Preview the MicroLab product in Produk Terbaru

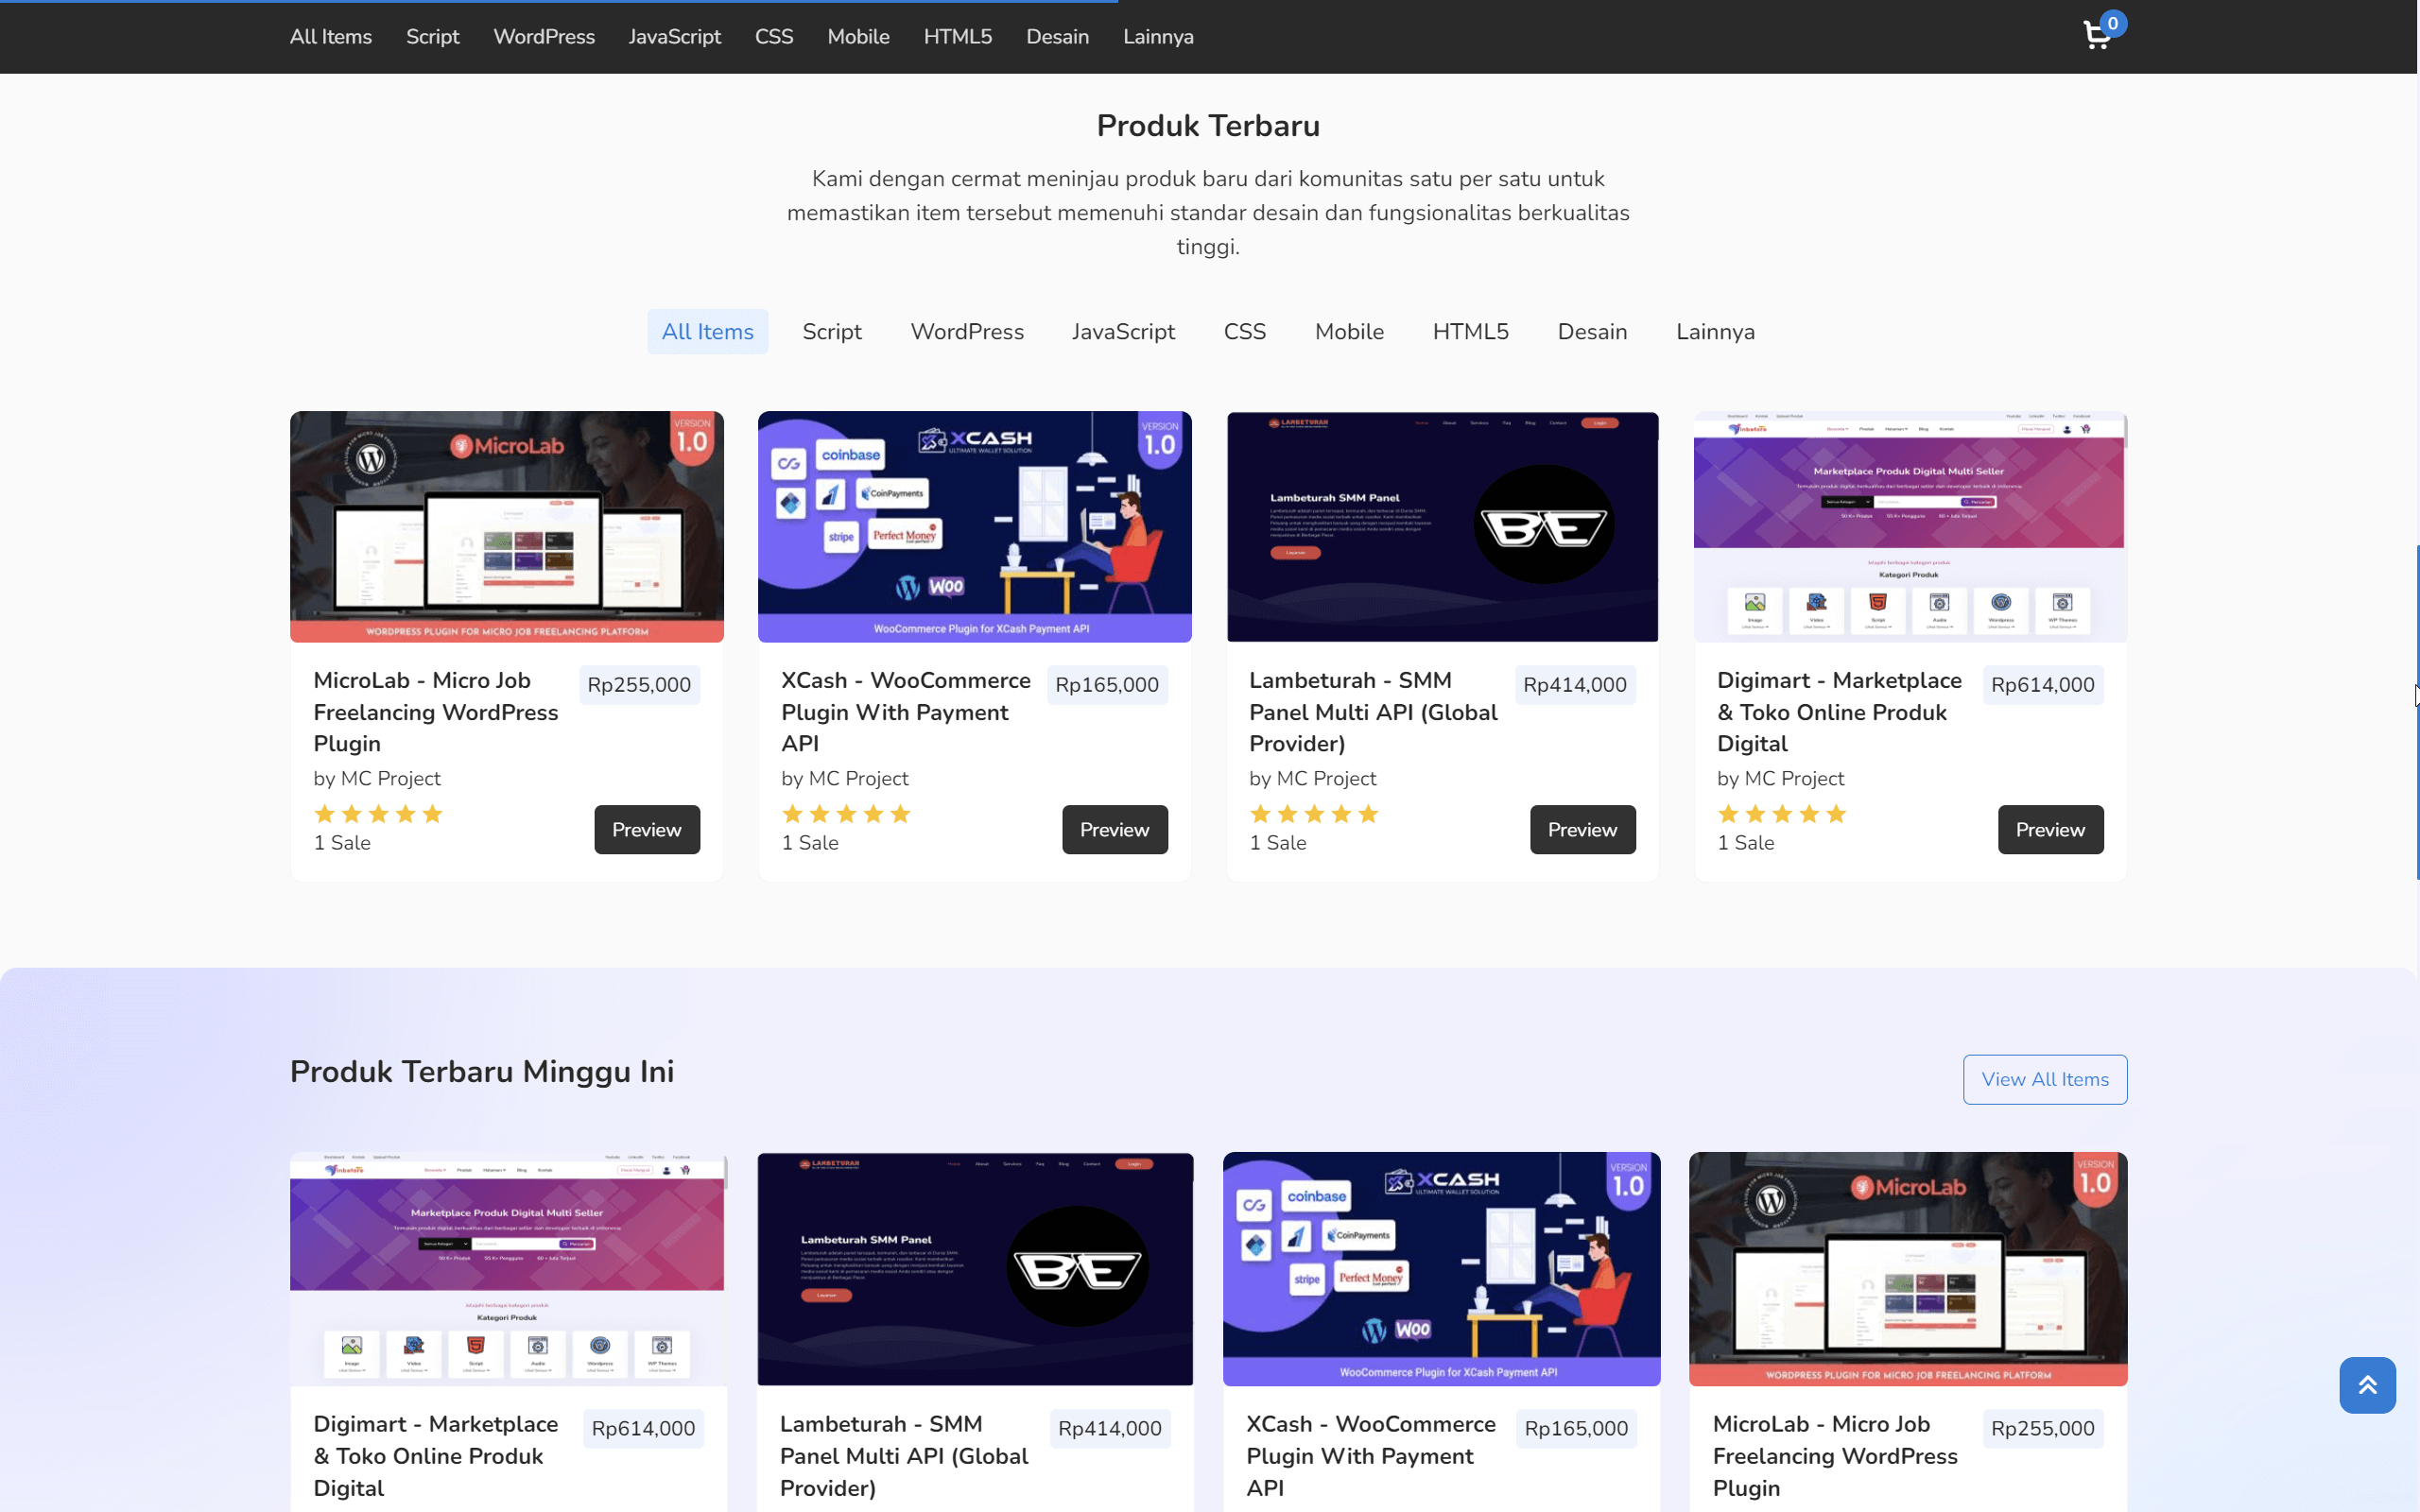click(x=647, y=829)
